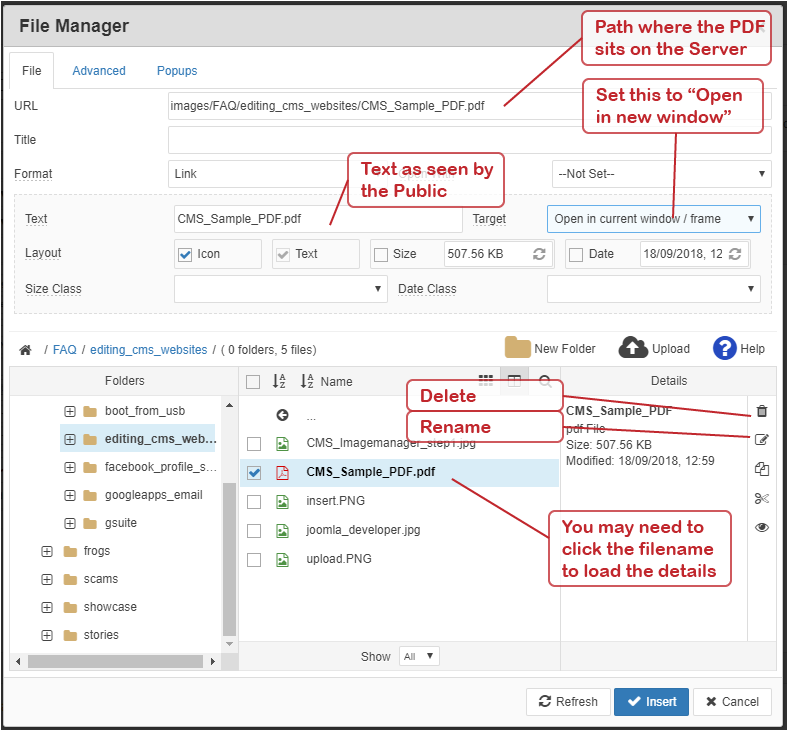The image size is (789, 731).
Task: Refresh the file Date value icon
Action: (x=735, y=254)
